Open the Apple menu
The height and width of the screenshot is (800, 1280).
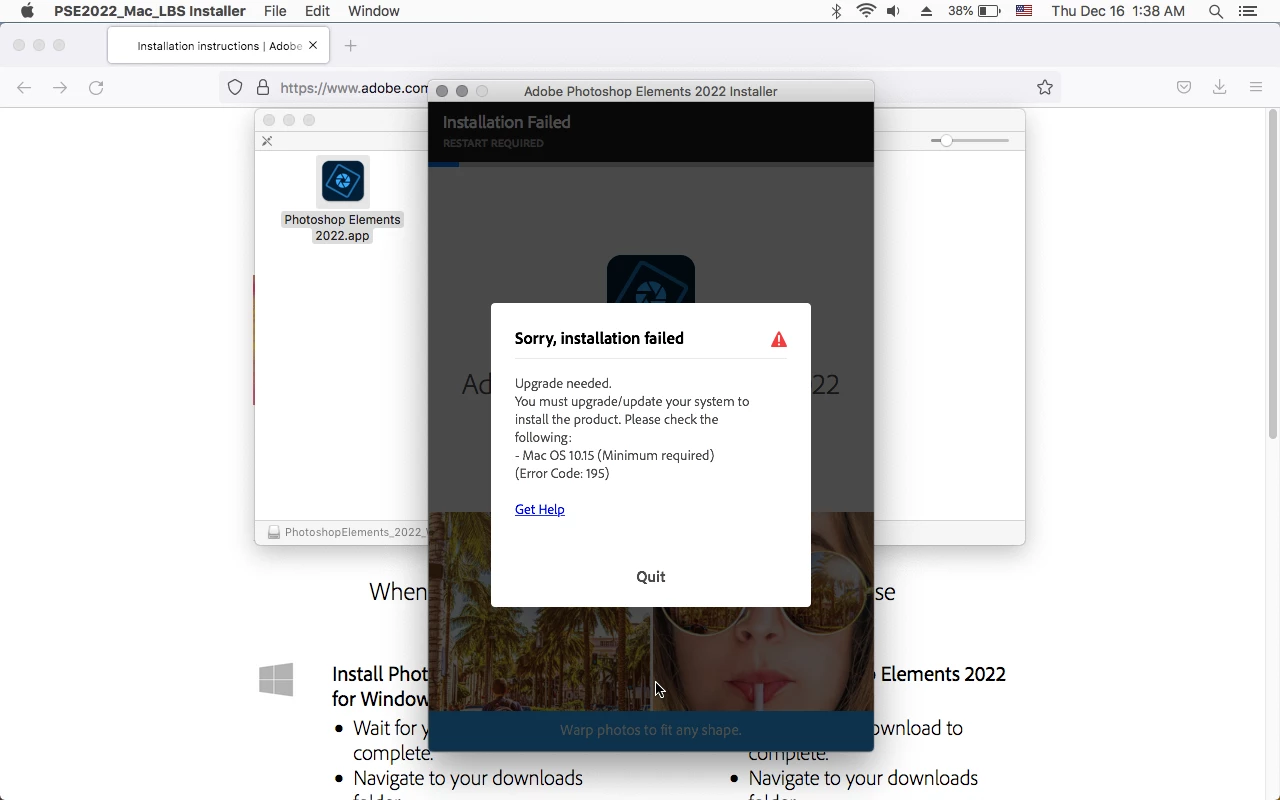pyautogui.click(x=27, y=11)
